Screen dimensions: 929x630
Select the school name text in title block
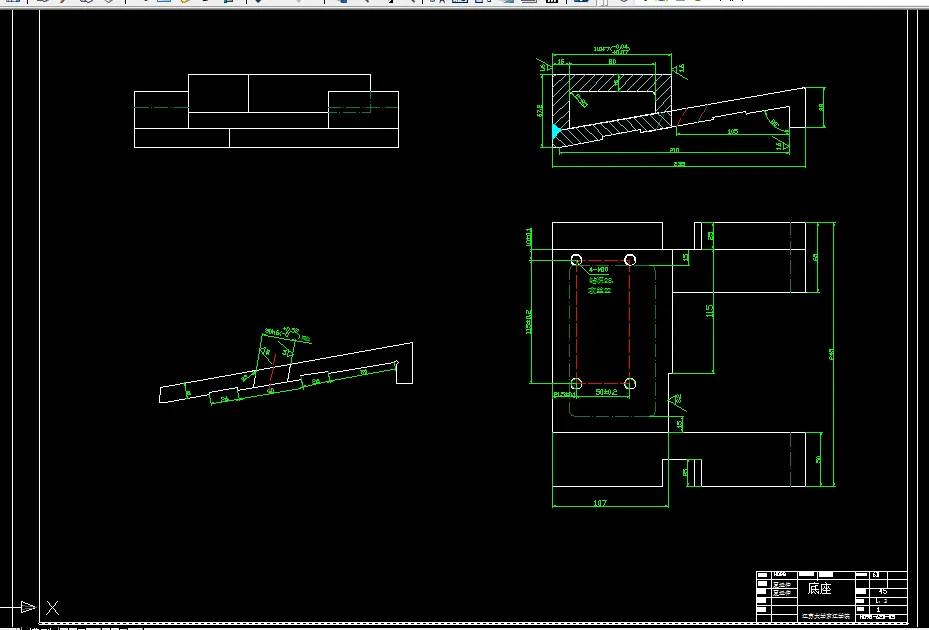pyautogui.click(x=825, y=616)
